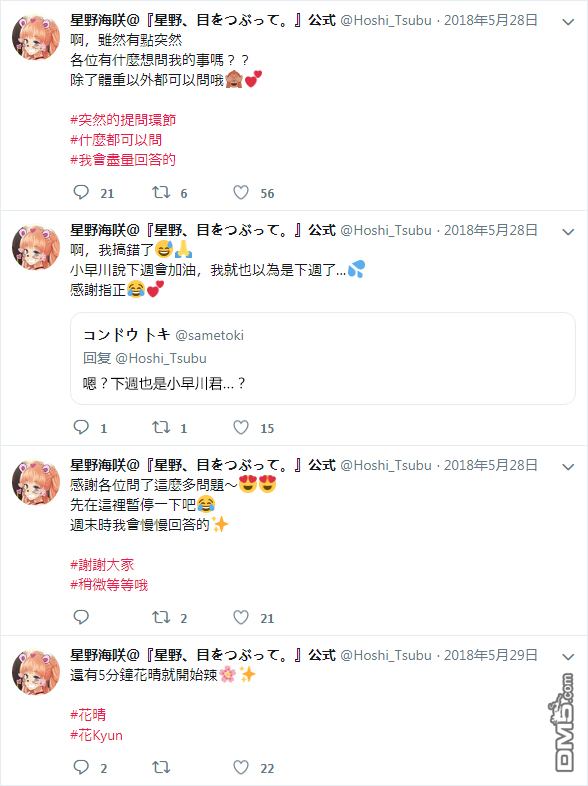Open profile avatar of first tweet
The width and height of the screenshot is (588, 786).
coord(36,38)
